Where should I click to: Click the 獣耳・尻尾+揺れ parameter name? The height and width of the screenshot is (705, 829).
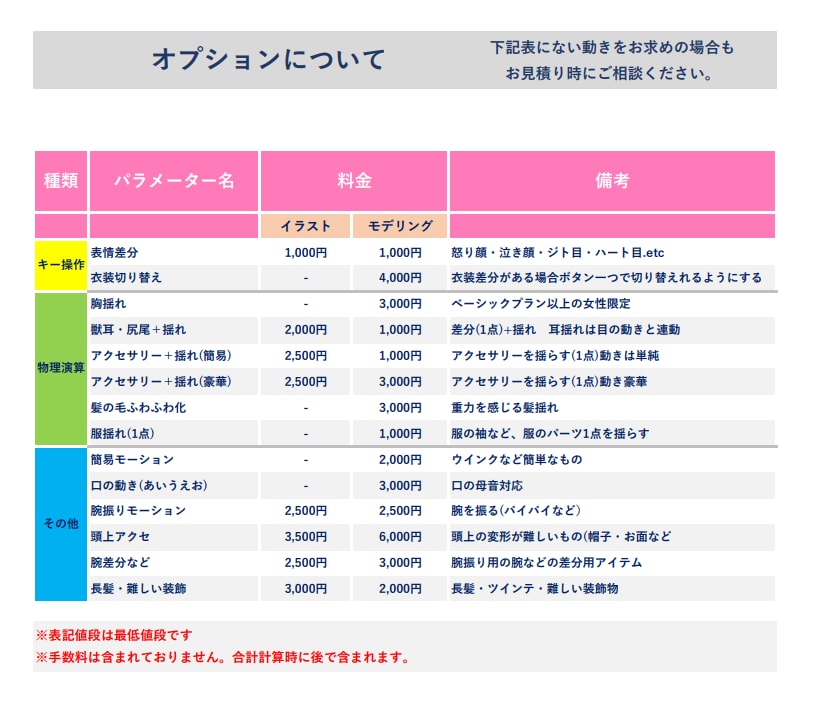pos(139,329)
